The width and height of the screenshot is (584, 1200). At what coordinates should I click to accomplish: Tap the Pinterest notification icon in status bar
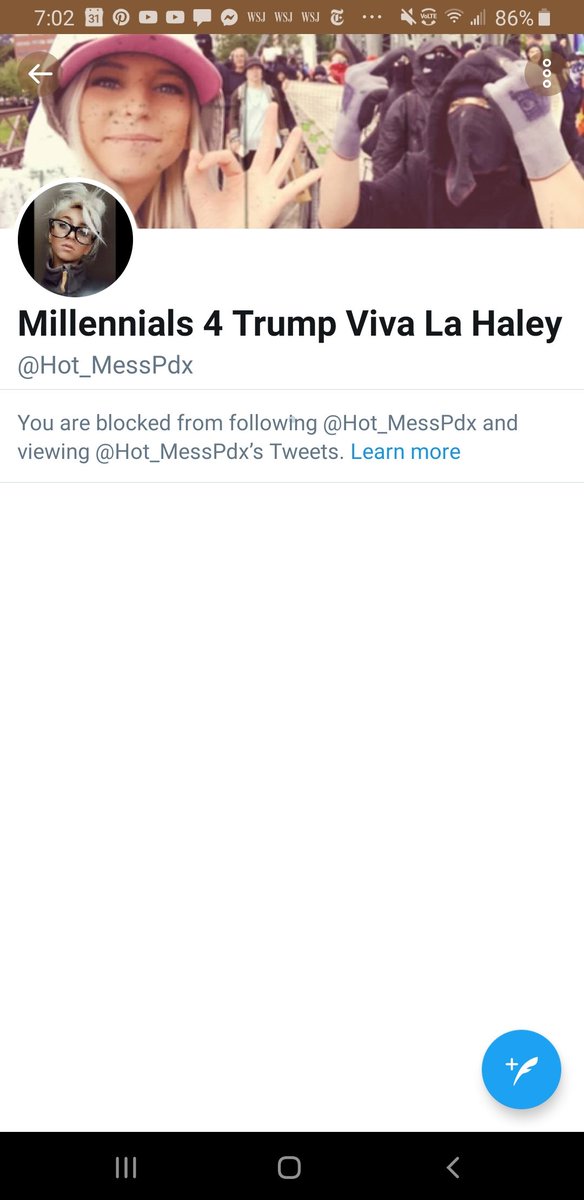tap(122, 17)
